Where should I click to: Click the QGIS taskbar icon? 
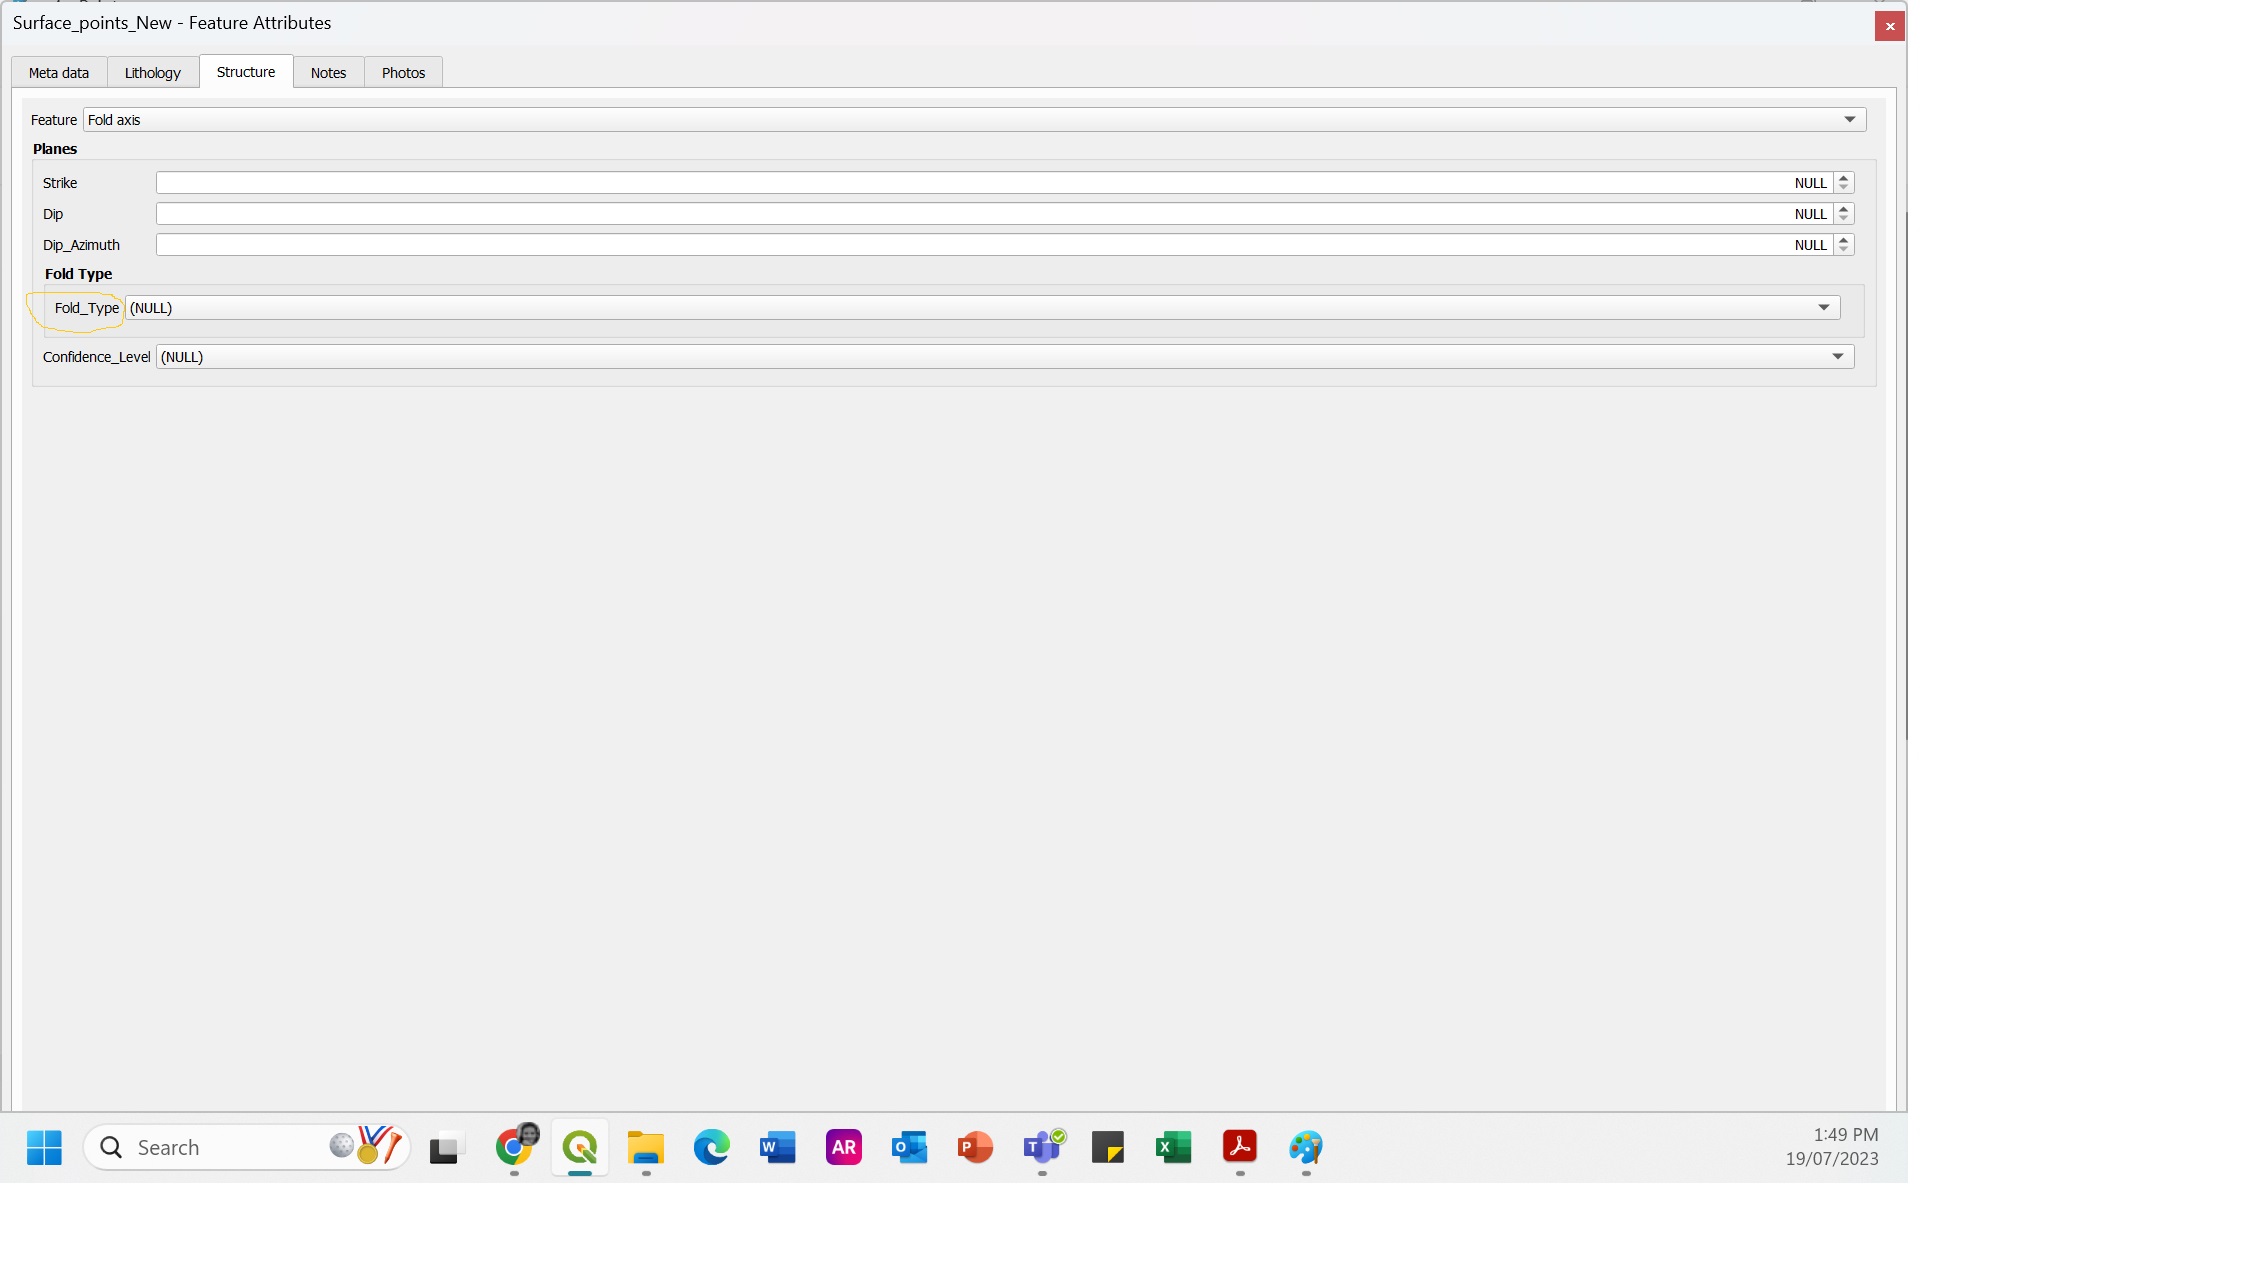[581, 1147]
